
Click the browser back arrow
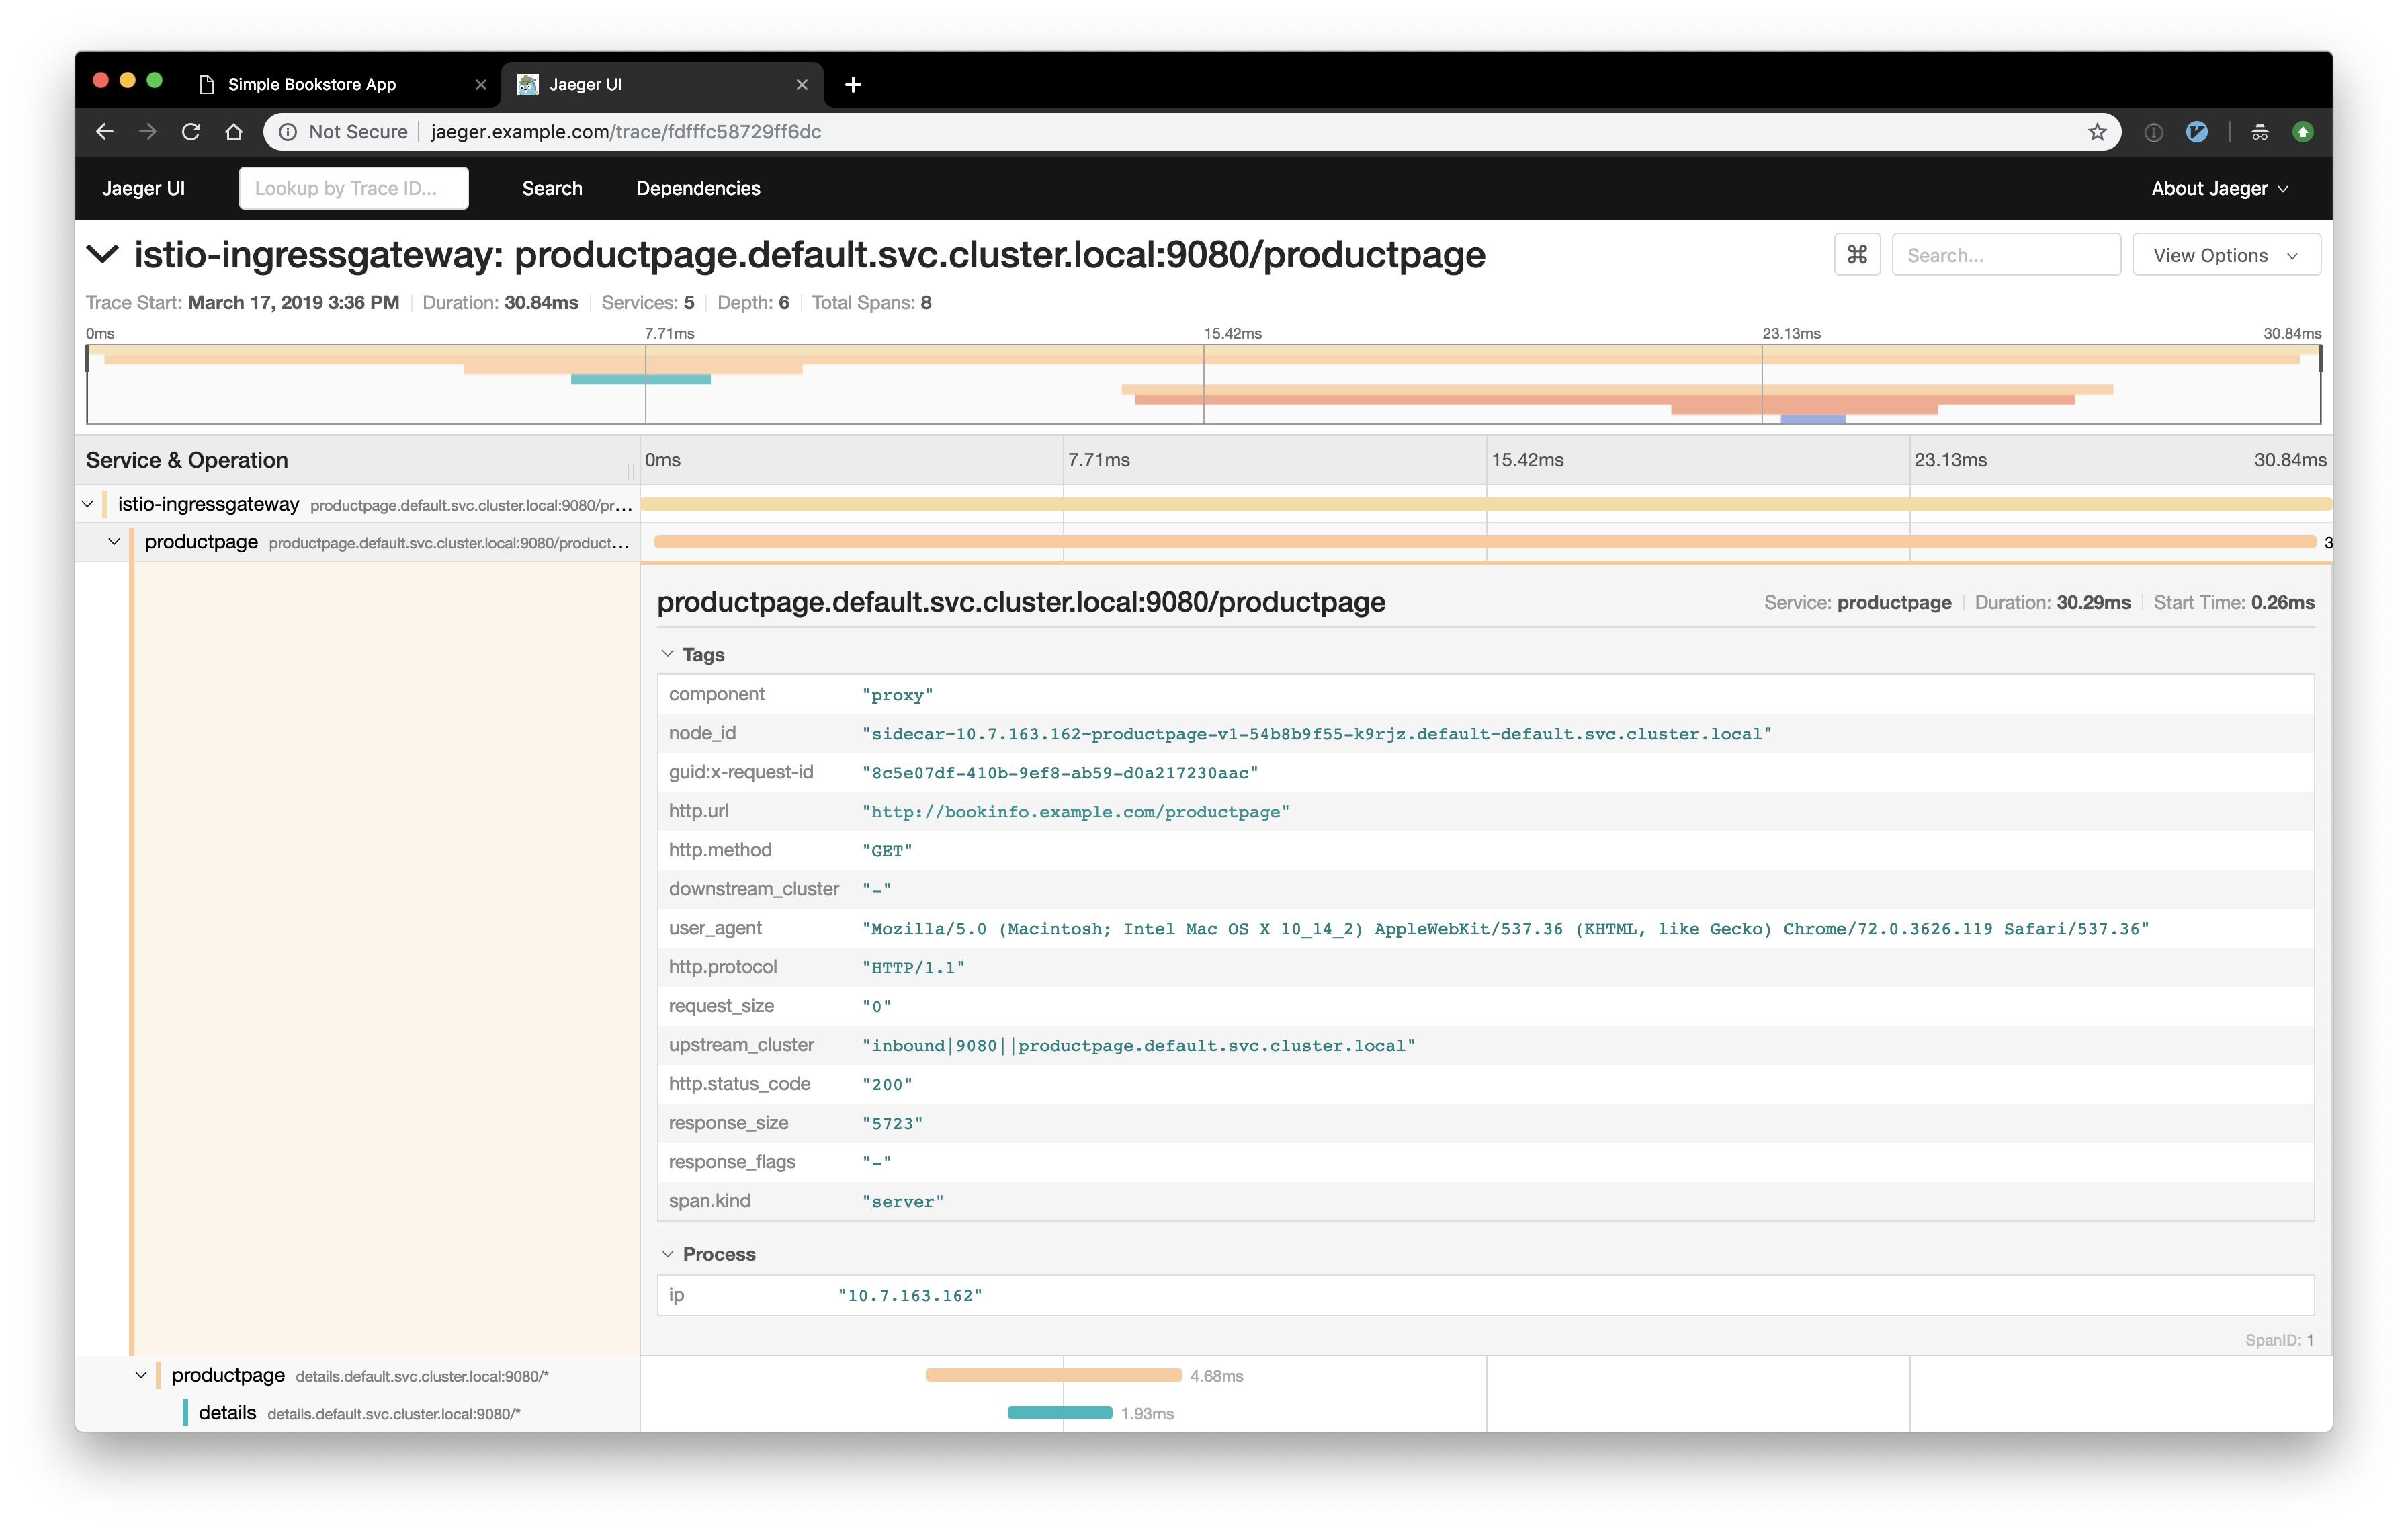(x=105, y=132)
